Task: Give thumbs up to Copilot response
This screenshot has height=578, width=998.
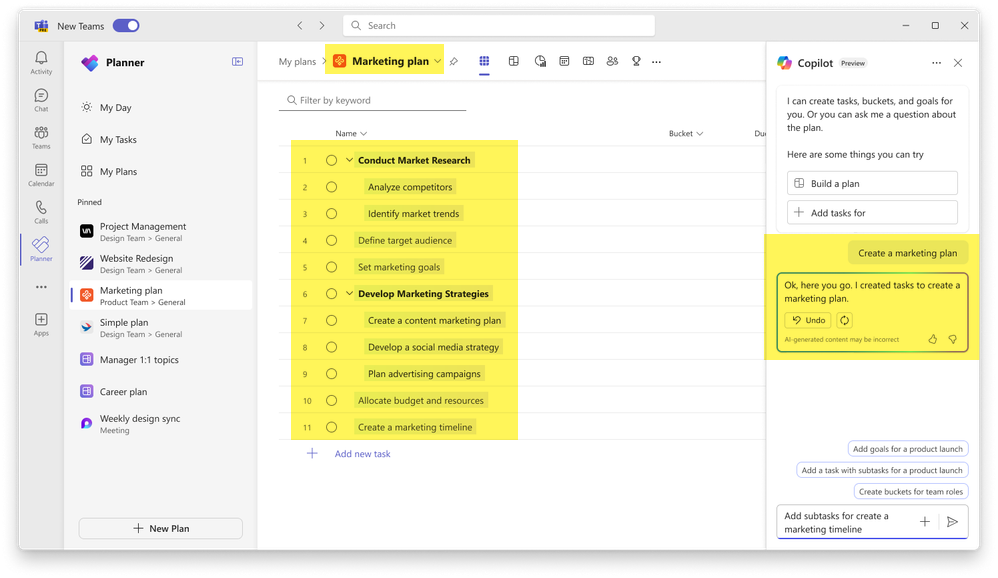Action: (x=932, y=340)
